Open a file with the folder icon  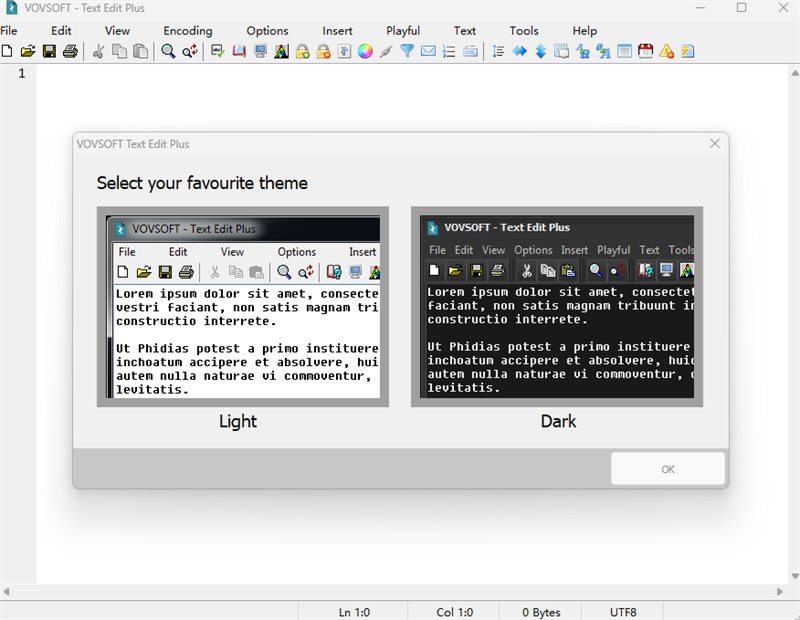28,51
